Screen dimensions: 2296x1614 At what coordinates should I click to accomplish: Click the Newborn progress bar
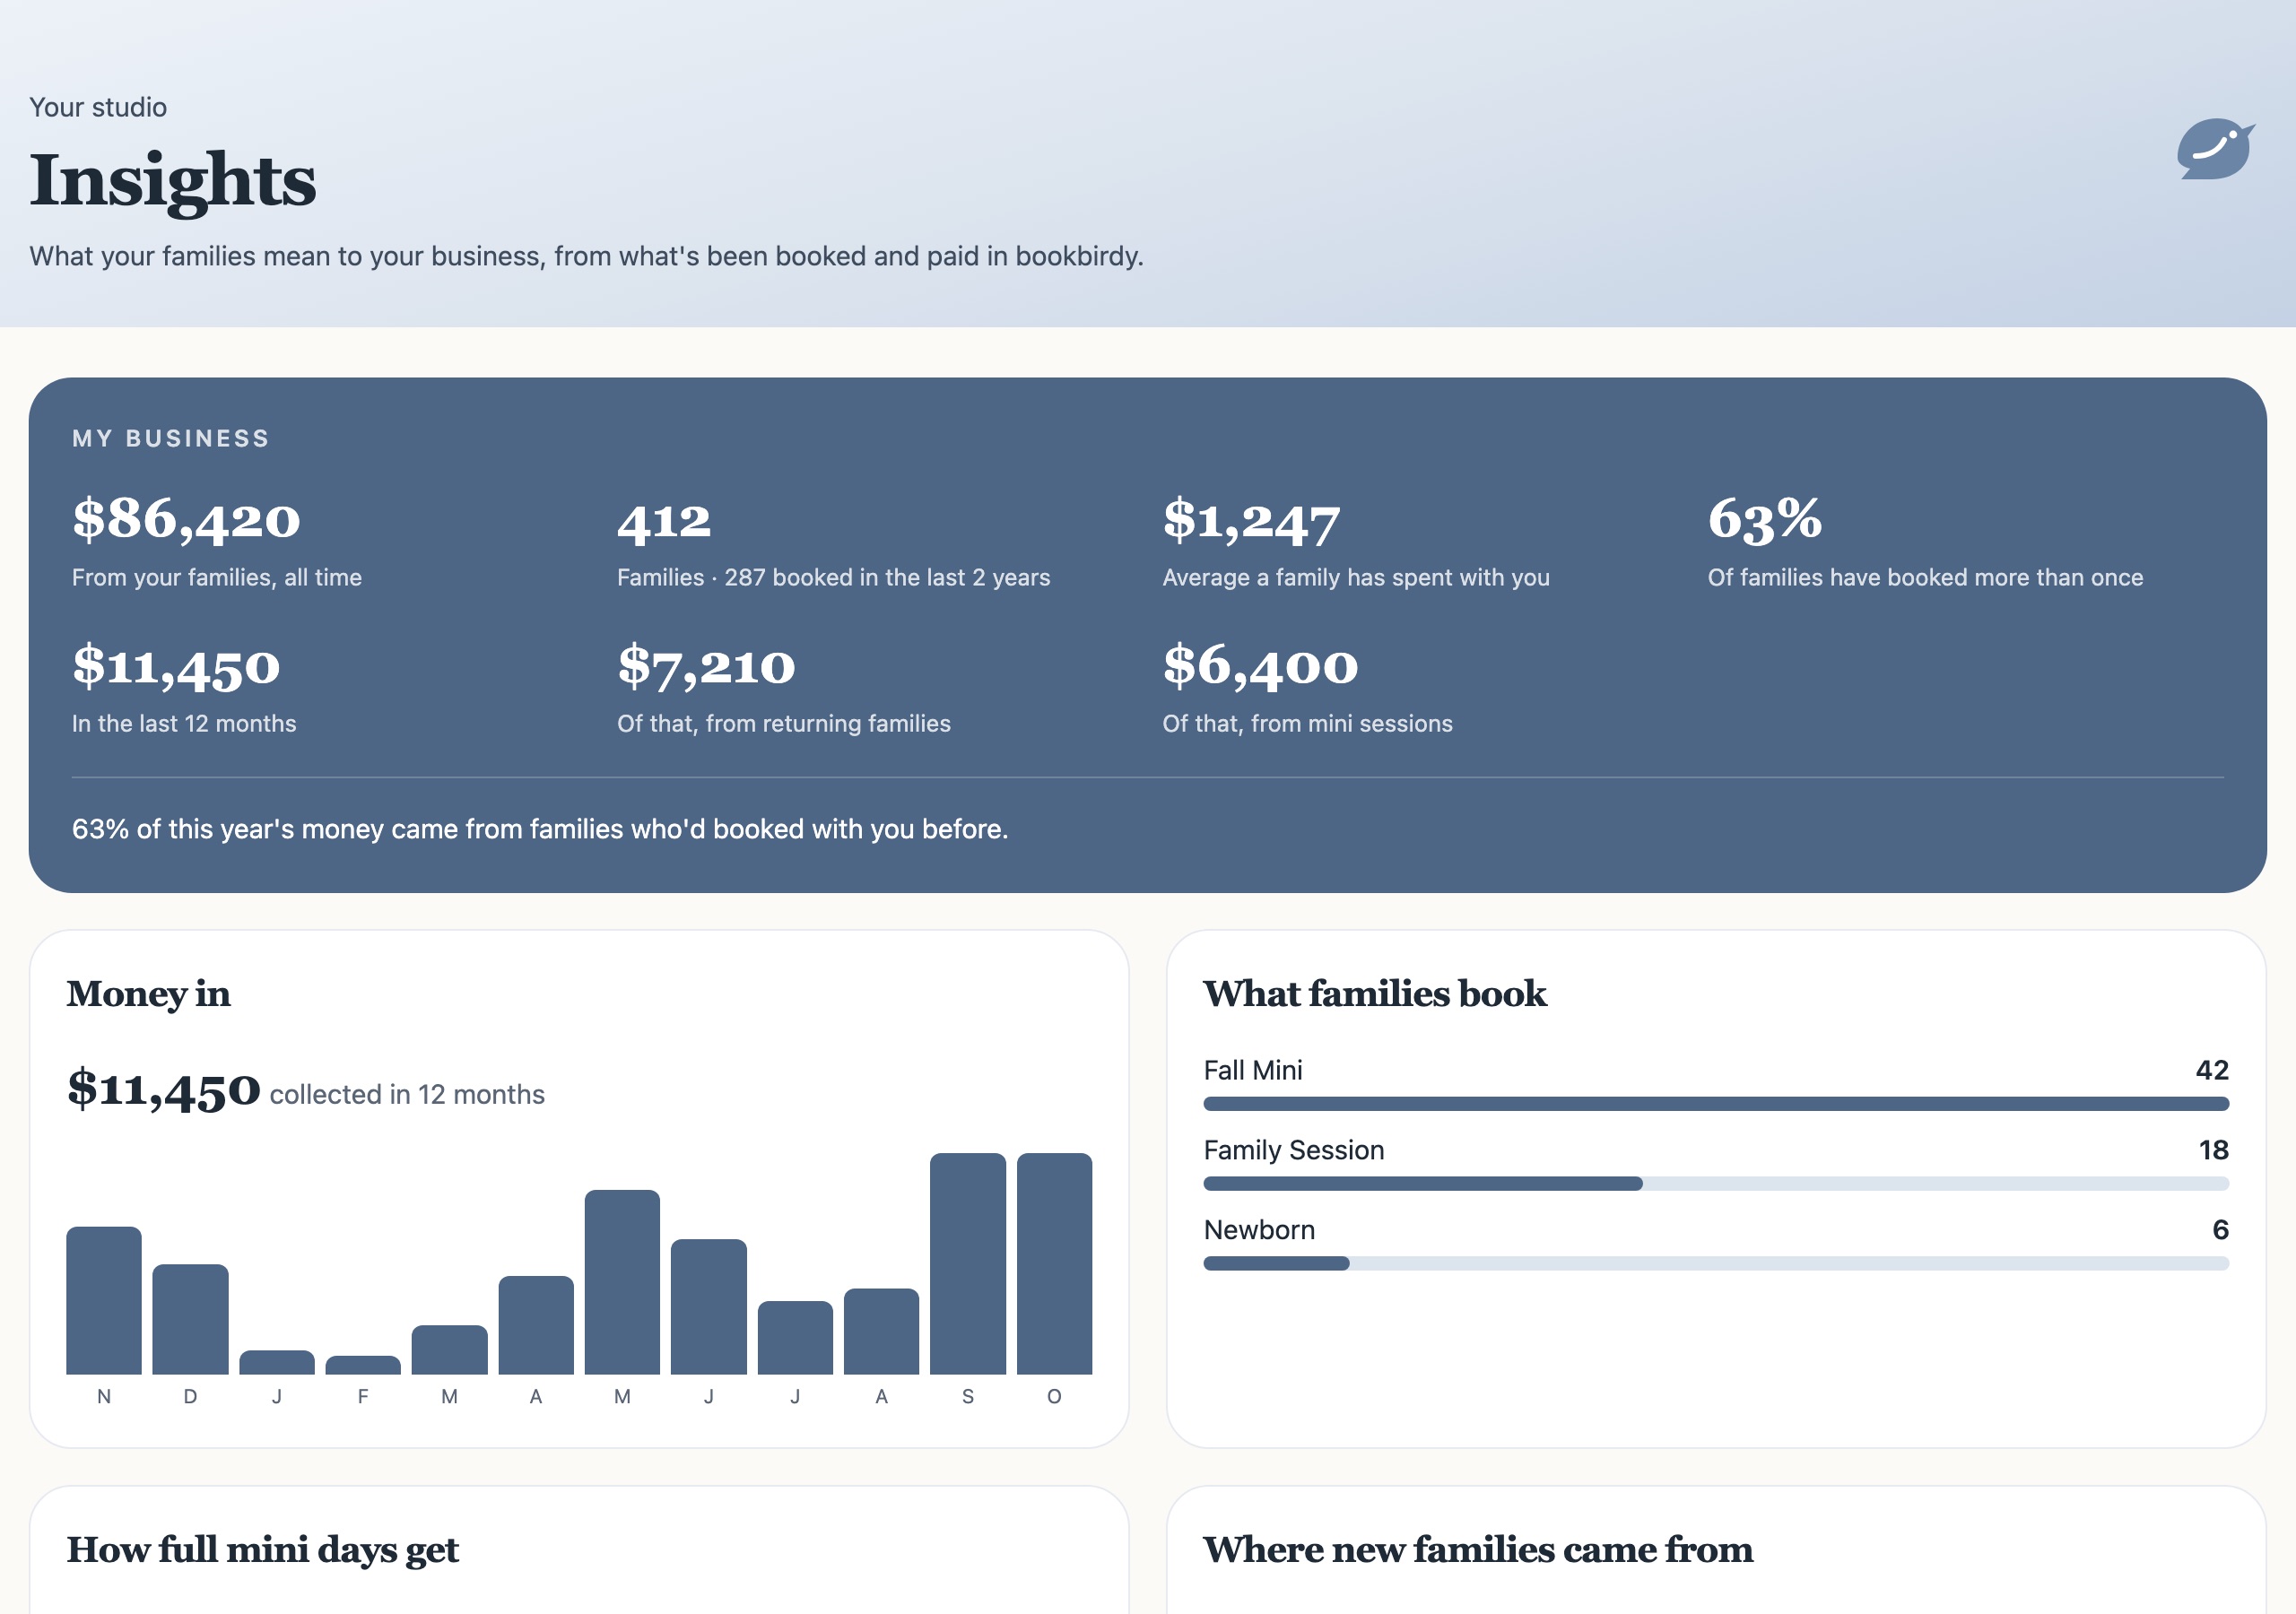(x=1716, y=1264)
